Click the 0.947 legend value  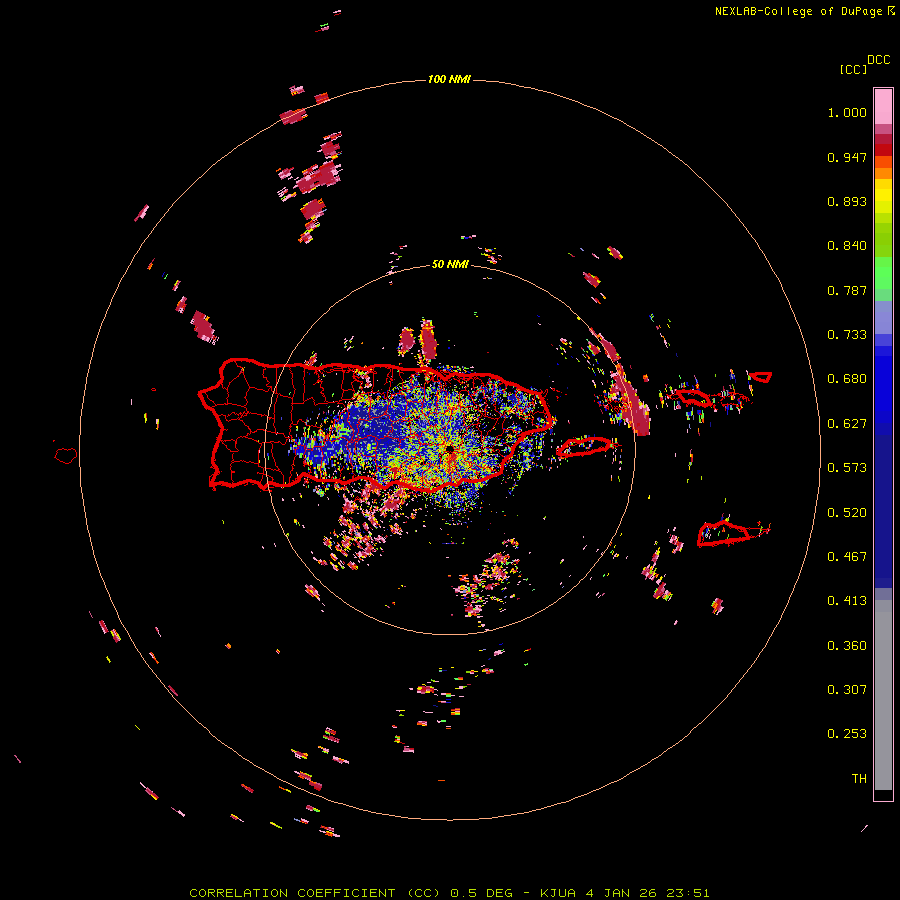[x=847, y=157]
